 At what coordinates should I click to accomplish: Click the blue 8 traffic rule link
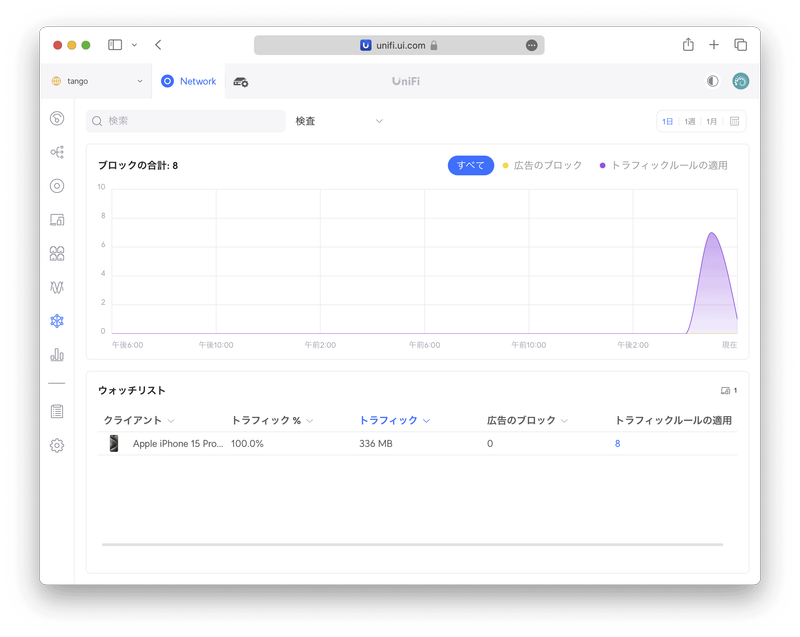[617, 444]
